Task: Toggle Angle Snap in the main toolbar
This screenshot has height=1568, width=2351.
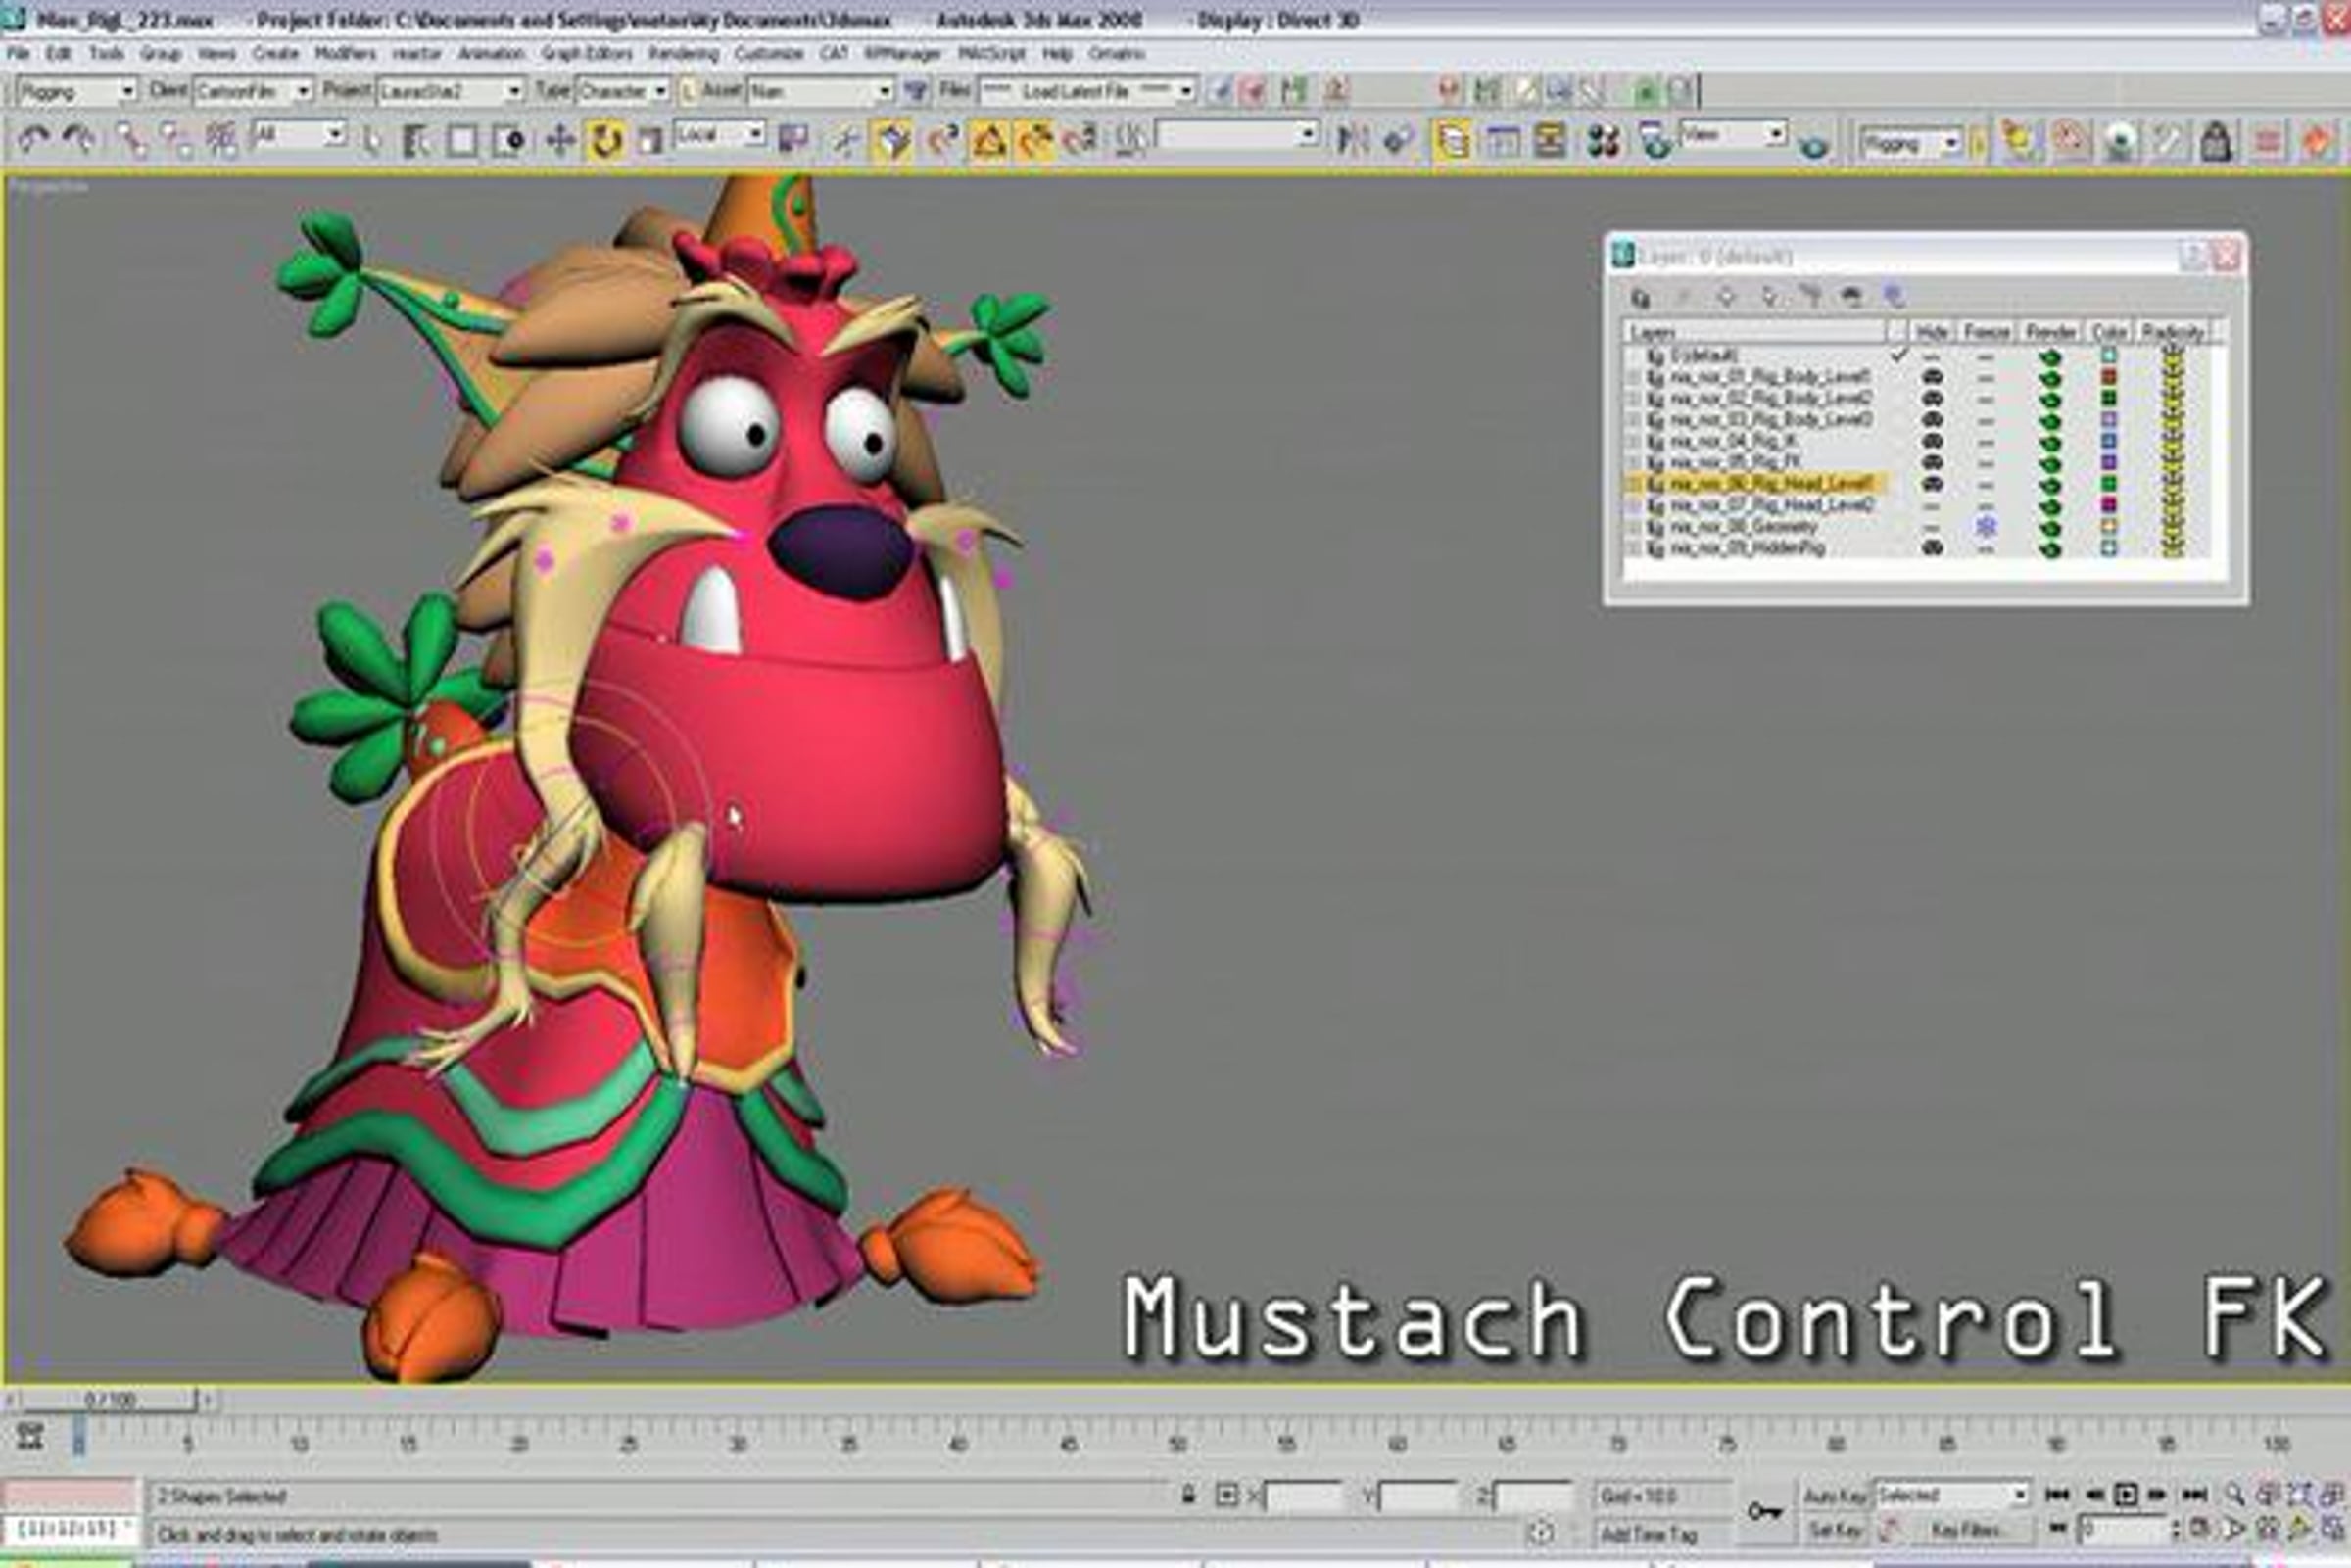Action: 989,140
